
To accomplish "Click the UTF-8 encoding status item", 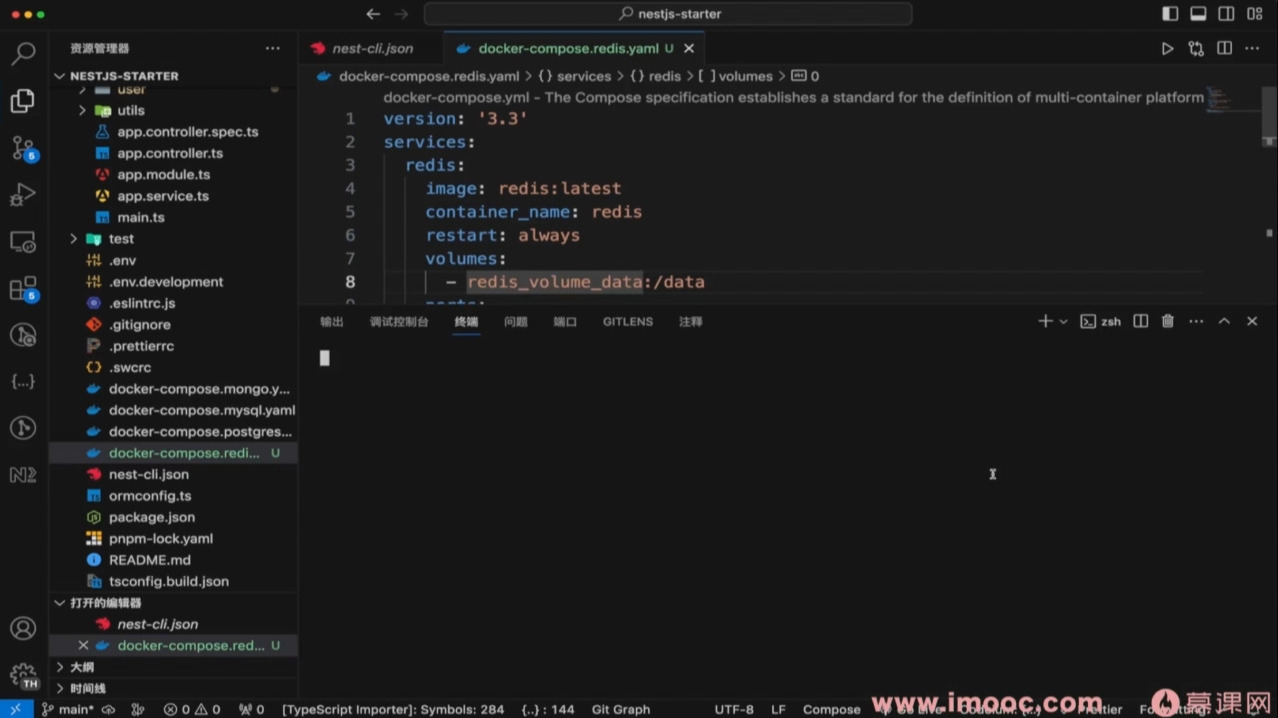I will point(734,709).
